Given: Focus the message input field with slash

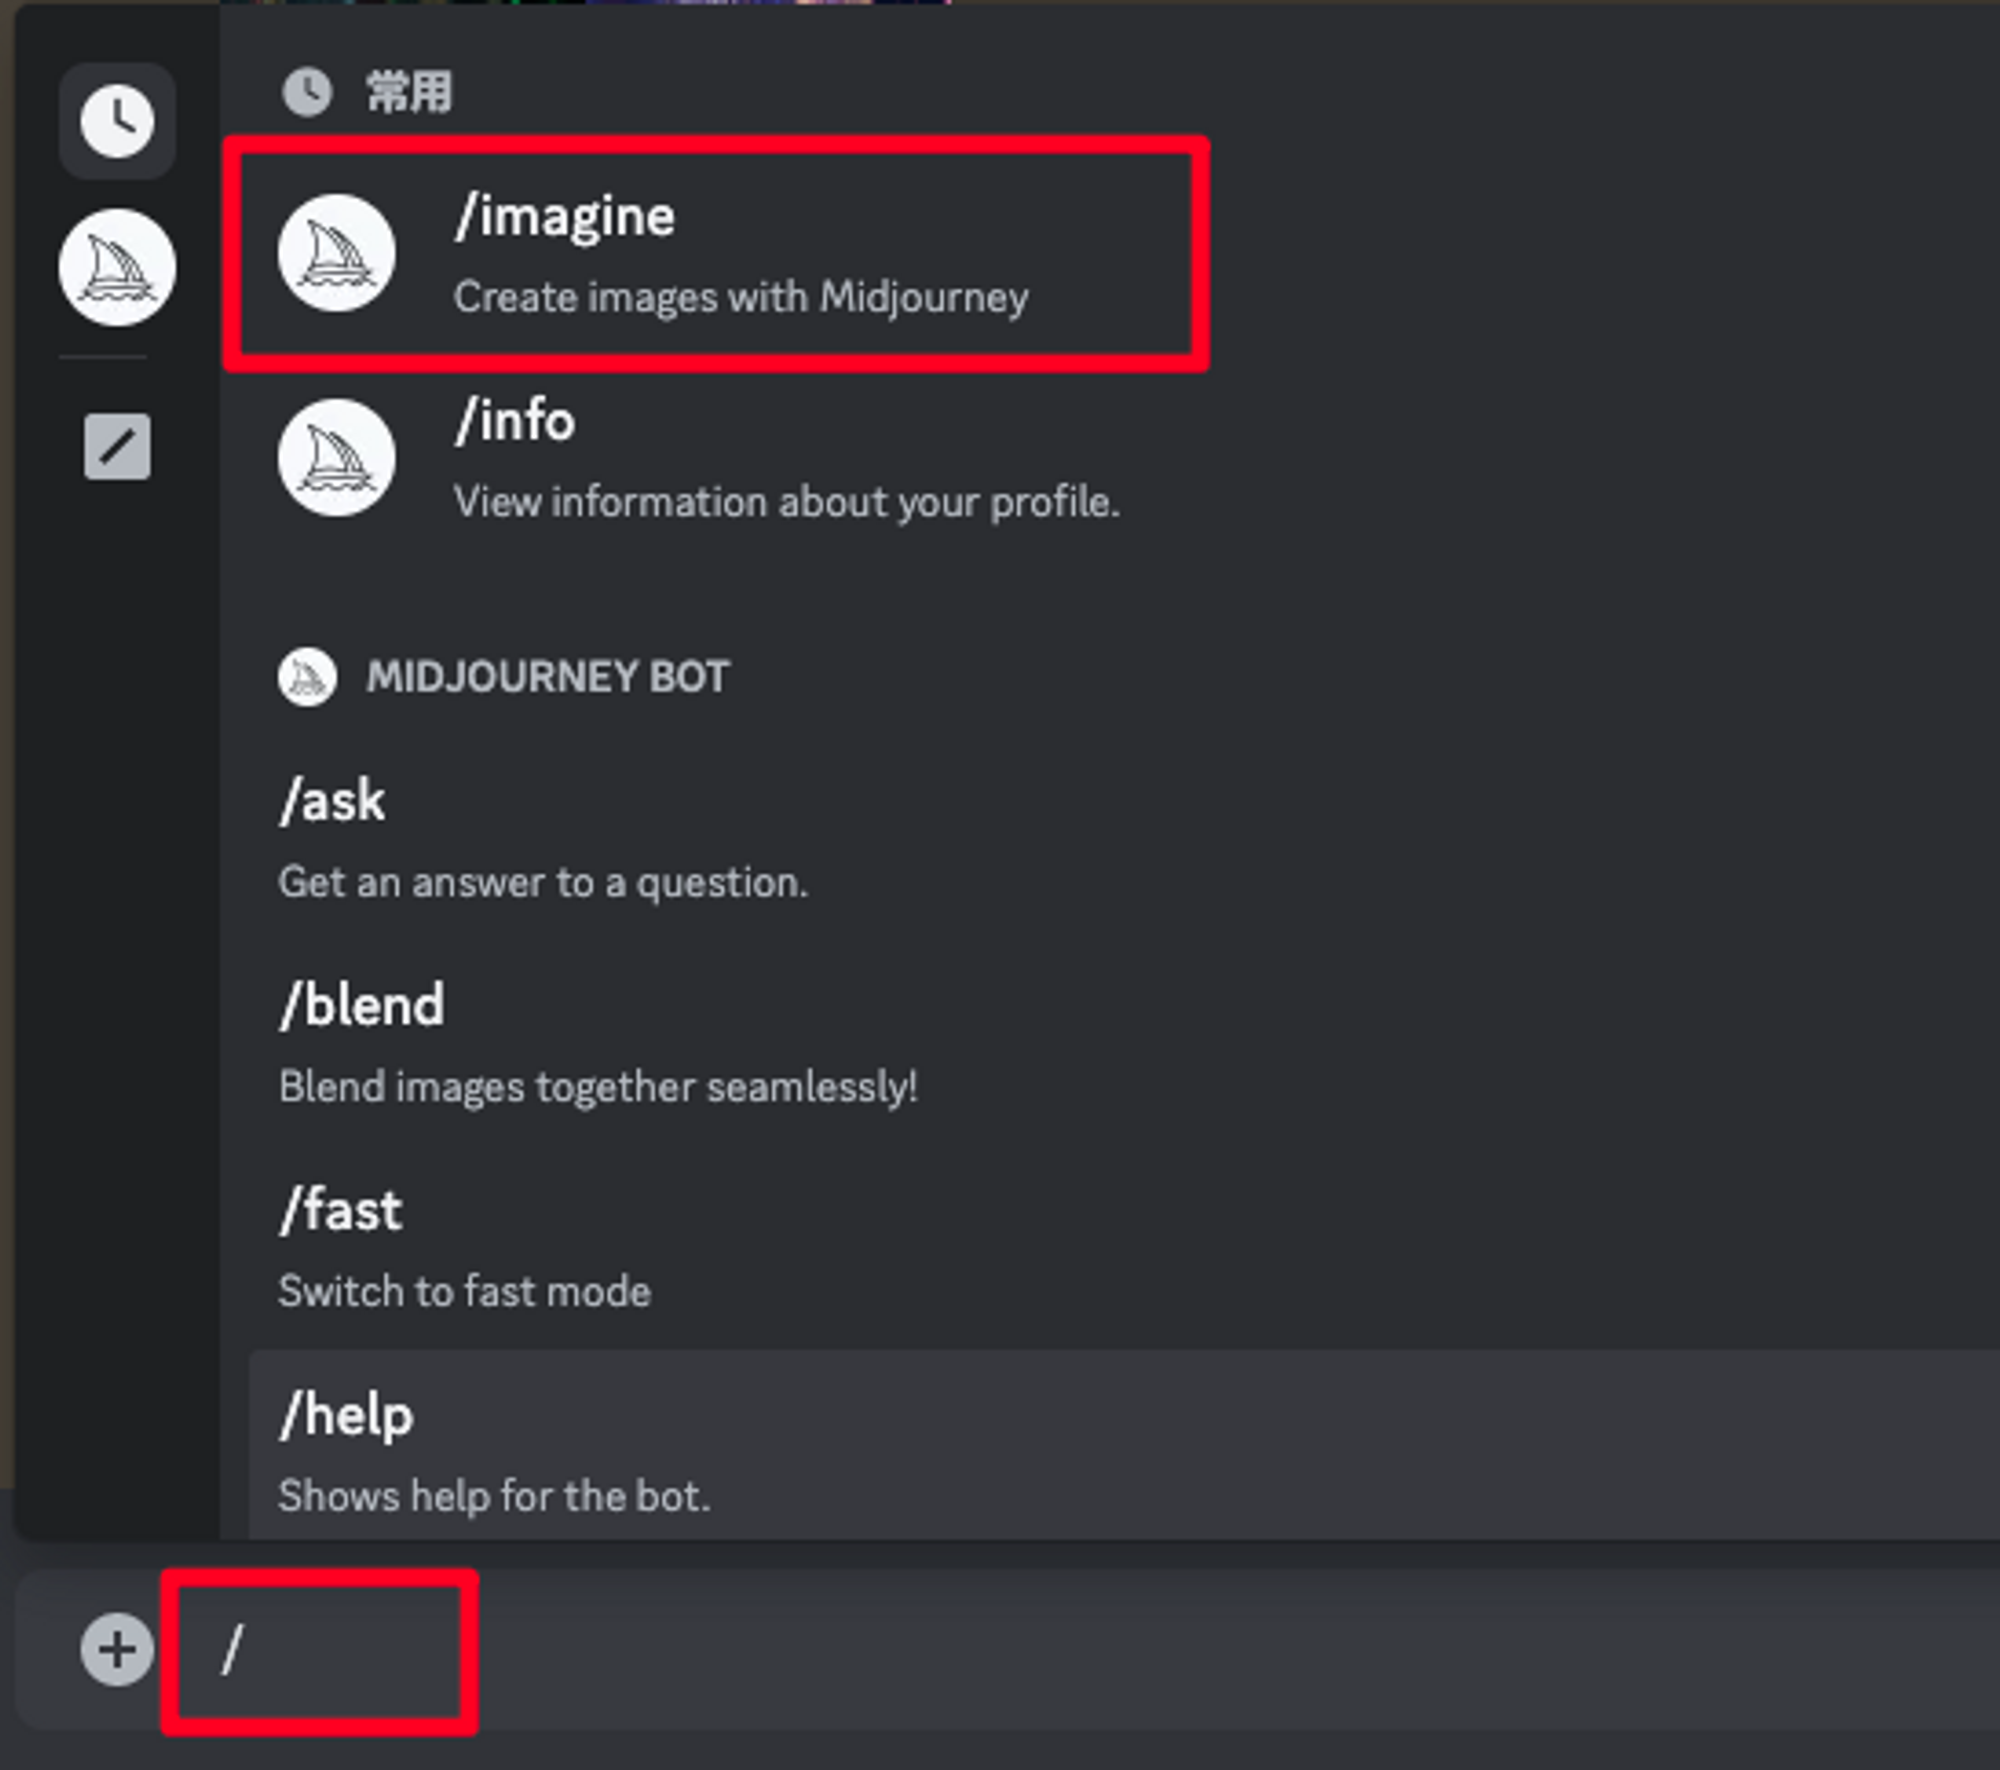Looking at the screenshot, I should (320, 1651).
